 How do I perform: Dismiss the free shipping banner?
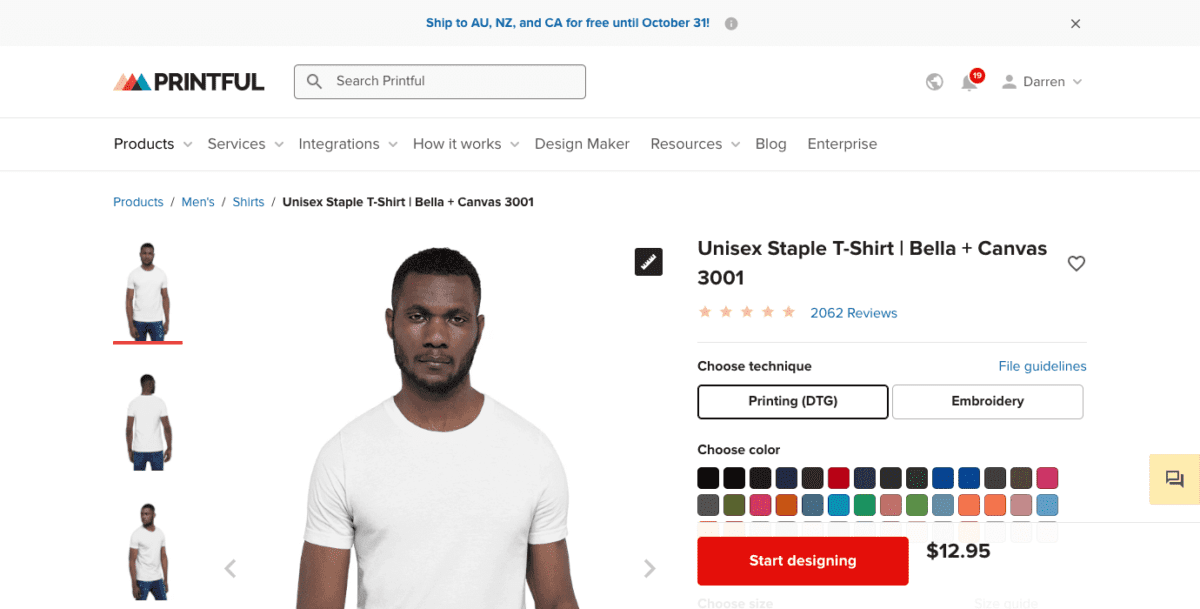(x=1075, y=24)
